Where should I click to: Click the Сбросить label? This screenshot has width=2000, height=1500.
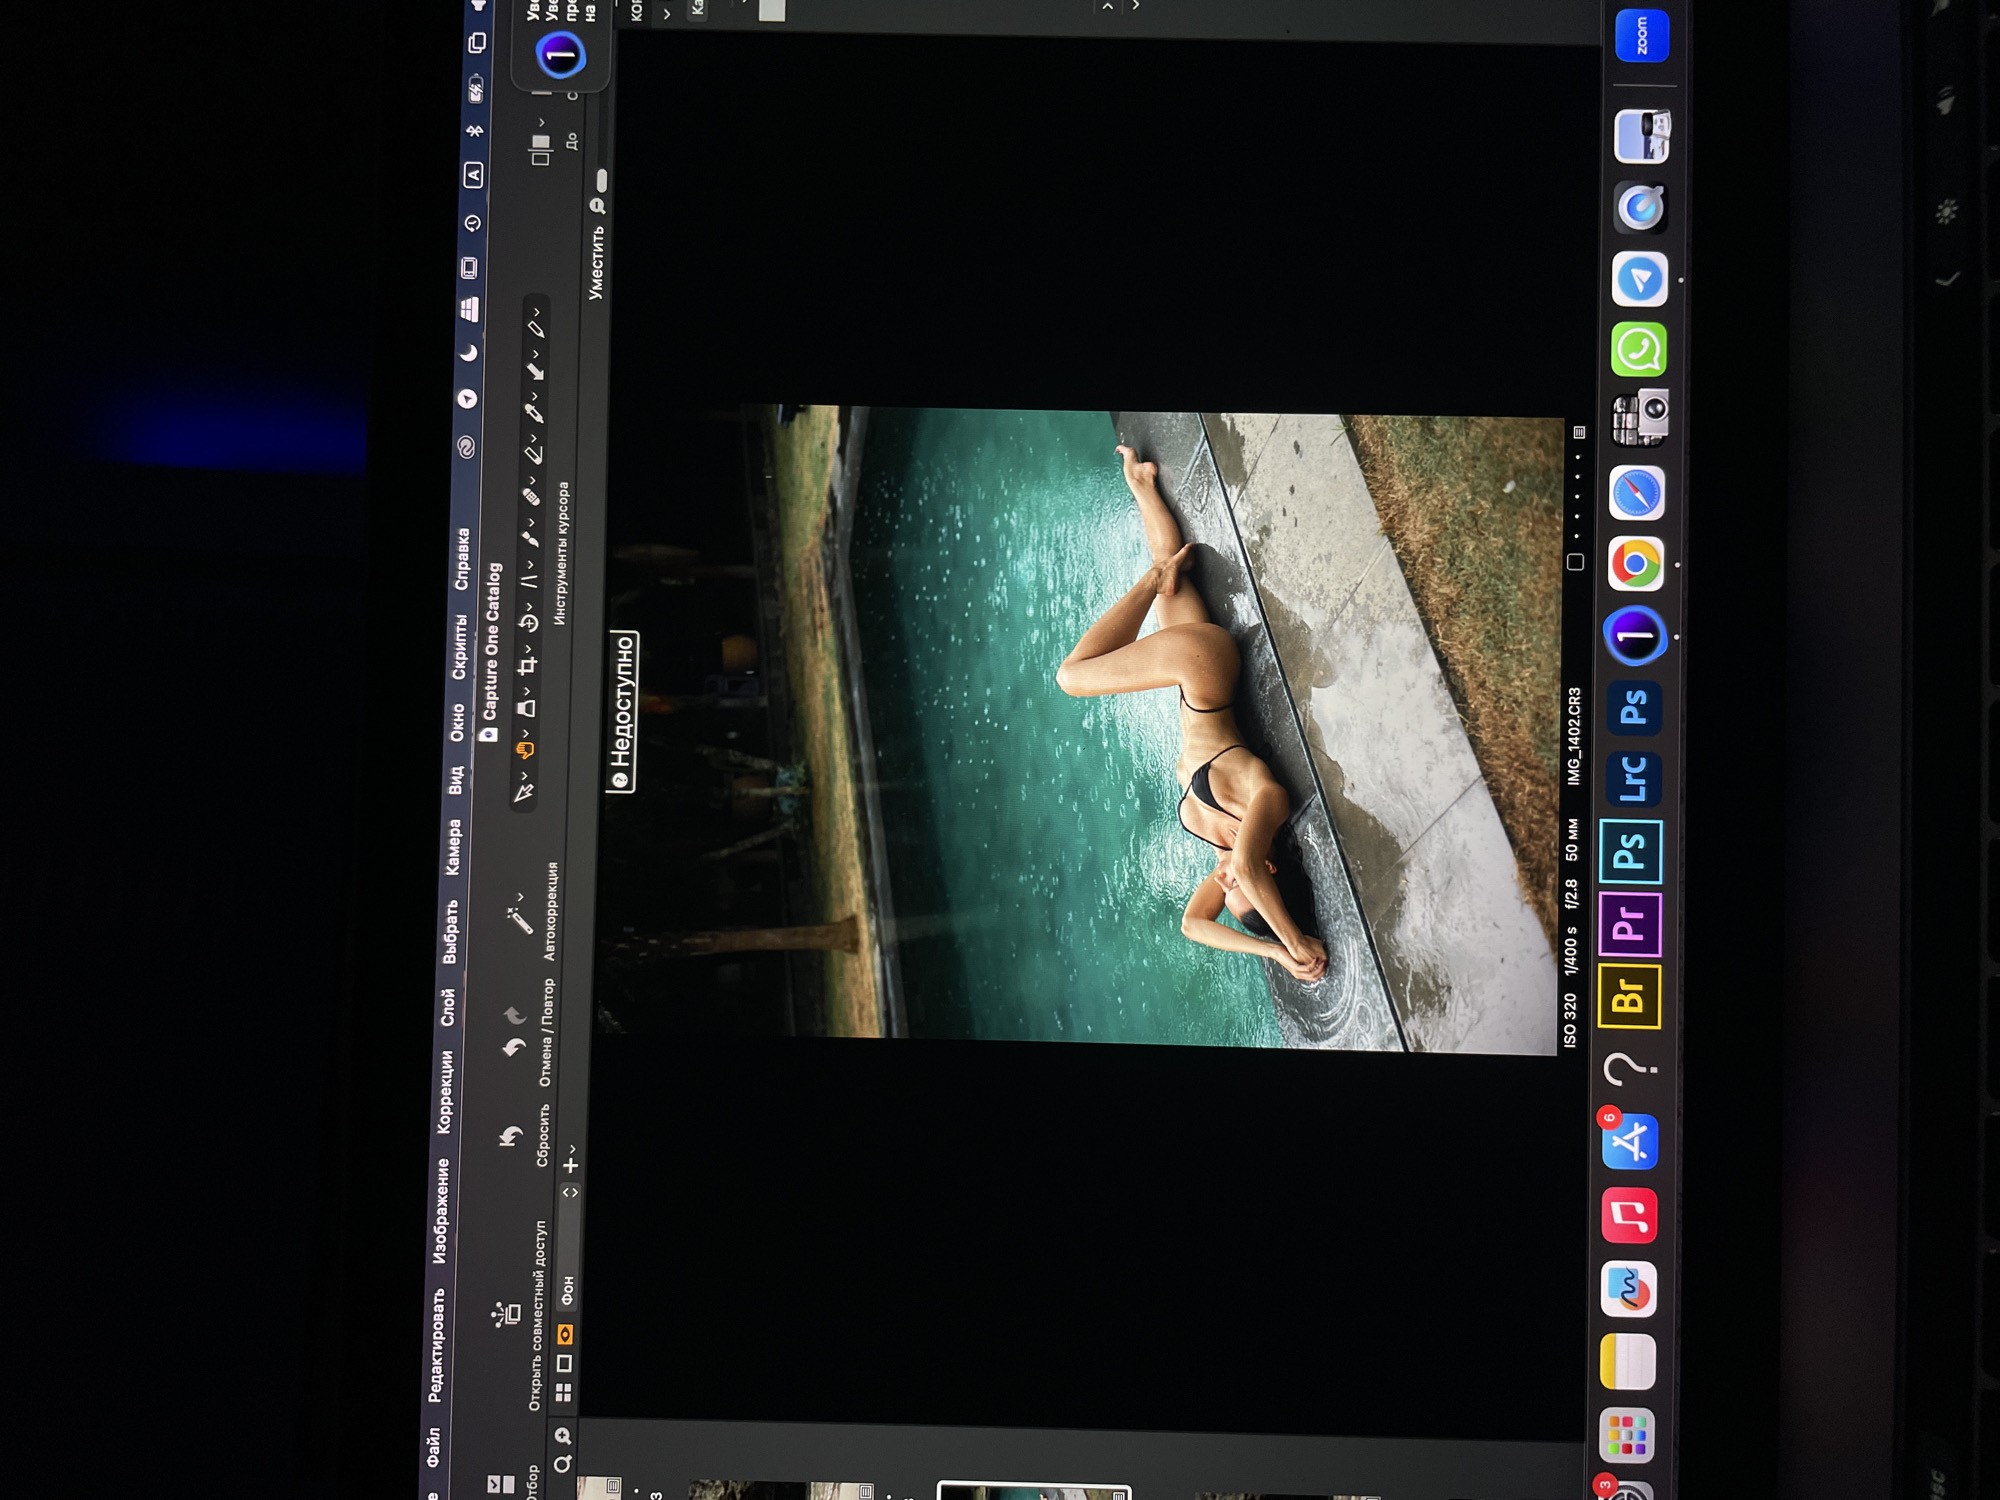(x=543, y=1135)
